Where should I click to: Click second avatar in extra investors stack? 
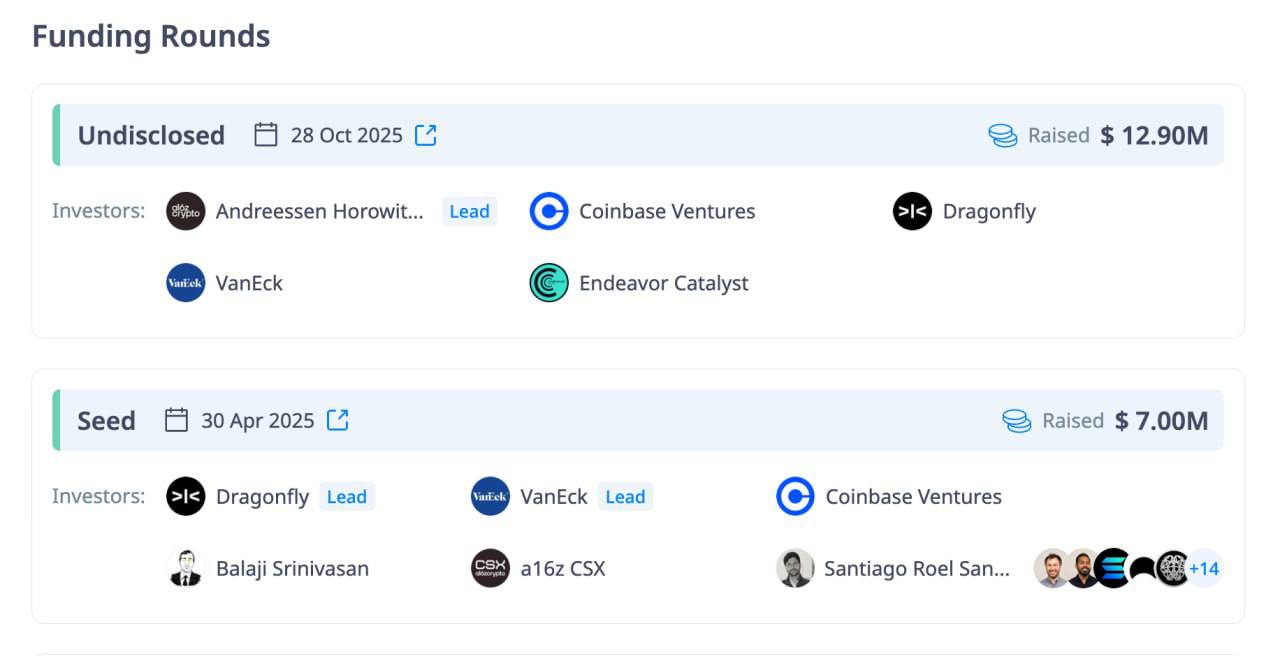click(x=1083, y=568)
